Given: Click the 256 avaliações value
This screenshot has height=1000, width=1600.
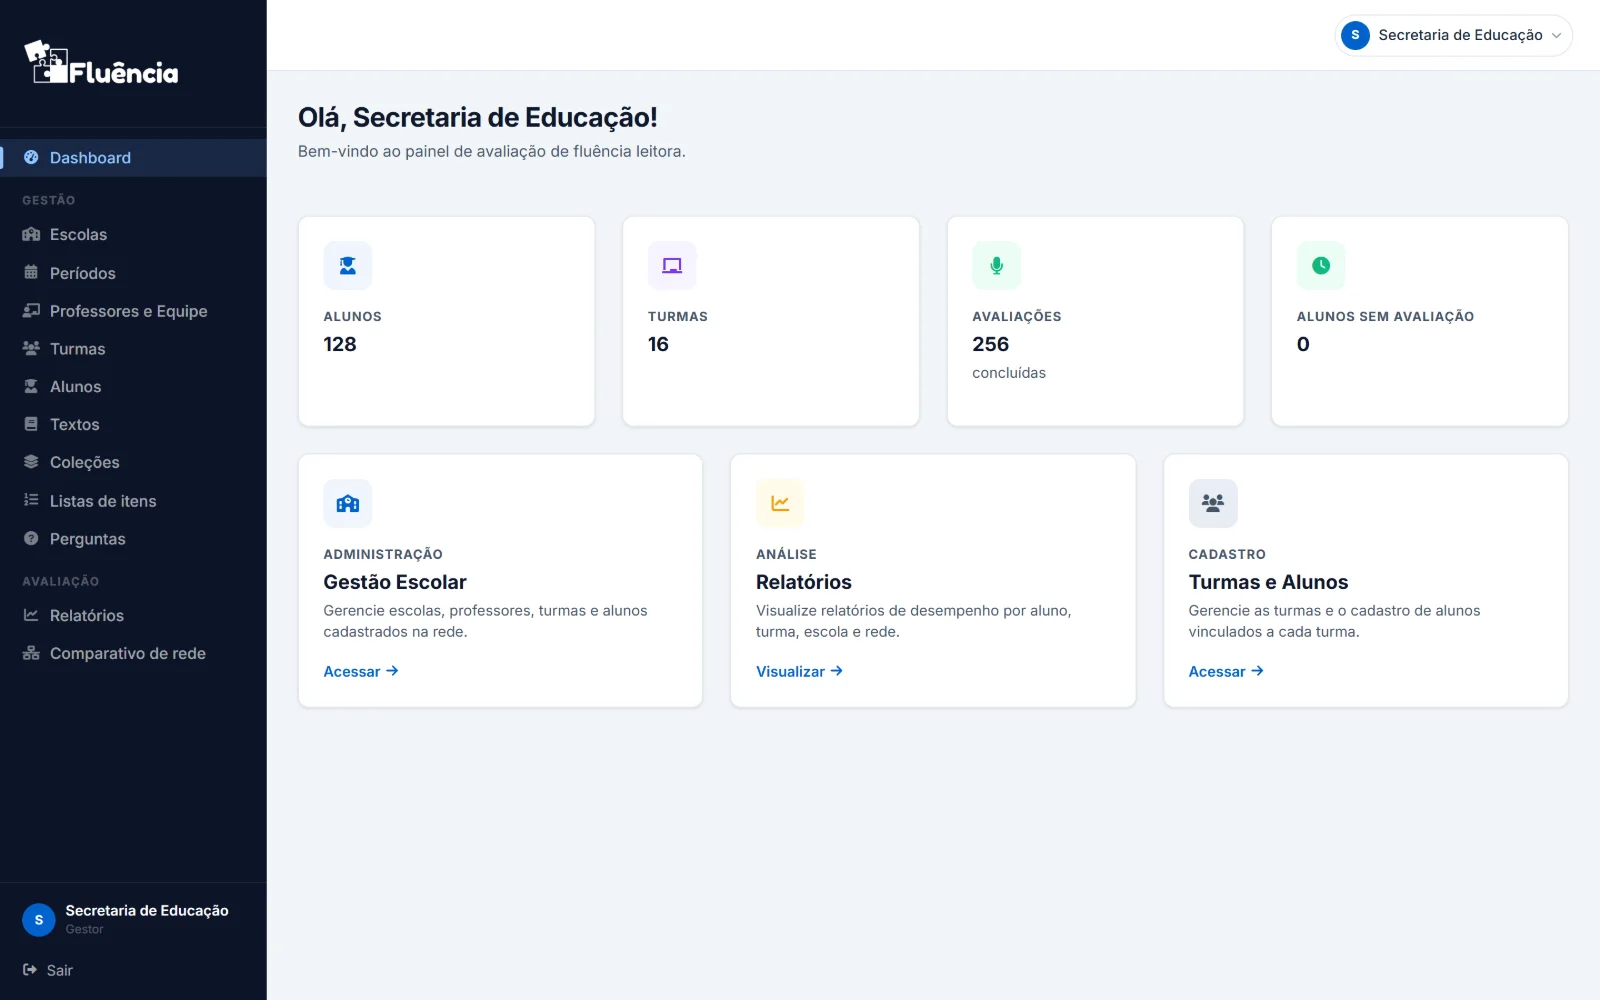Looking at the screenshot, I should click(x=990, y=344).
